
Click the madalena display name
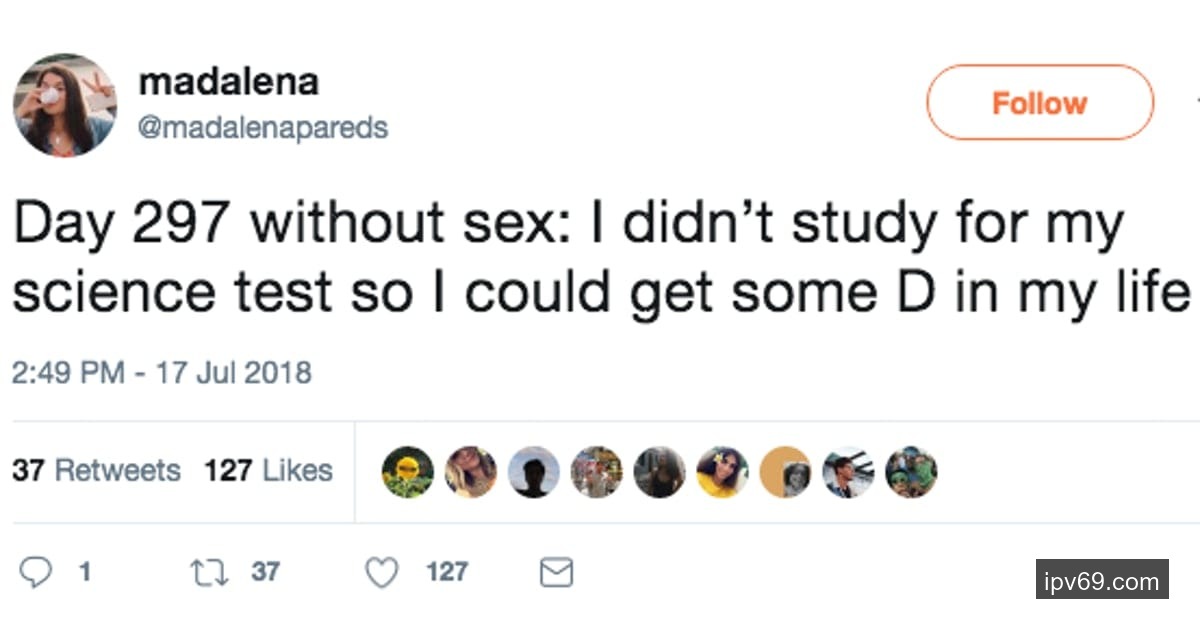[228, 82]
